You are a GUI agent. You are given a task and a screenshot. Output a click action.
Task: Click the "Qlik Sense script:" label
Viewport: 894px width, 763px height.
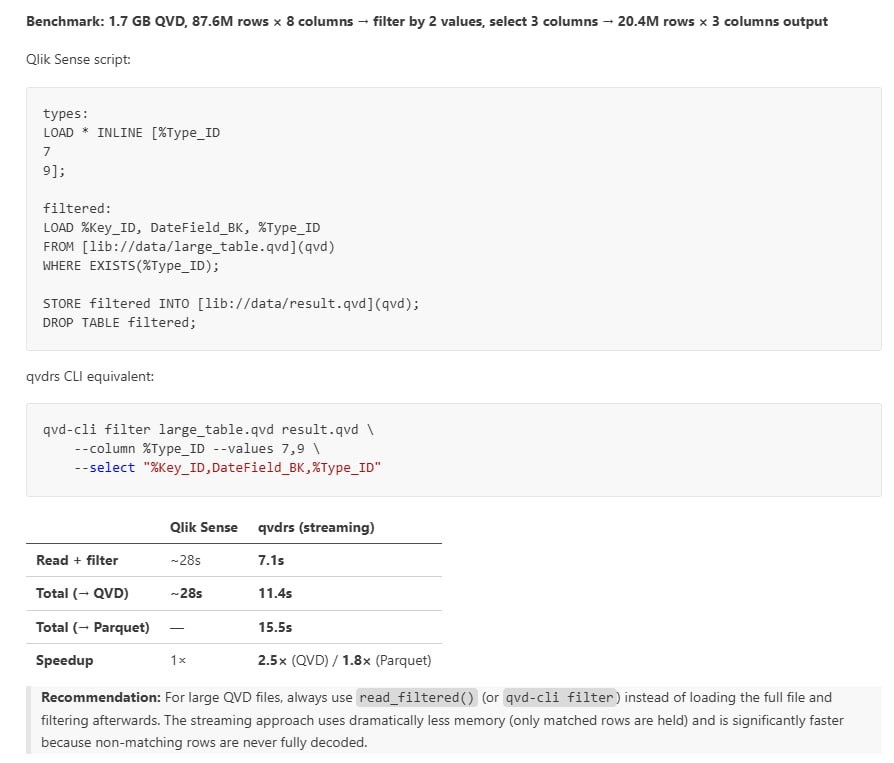(78, 60)
